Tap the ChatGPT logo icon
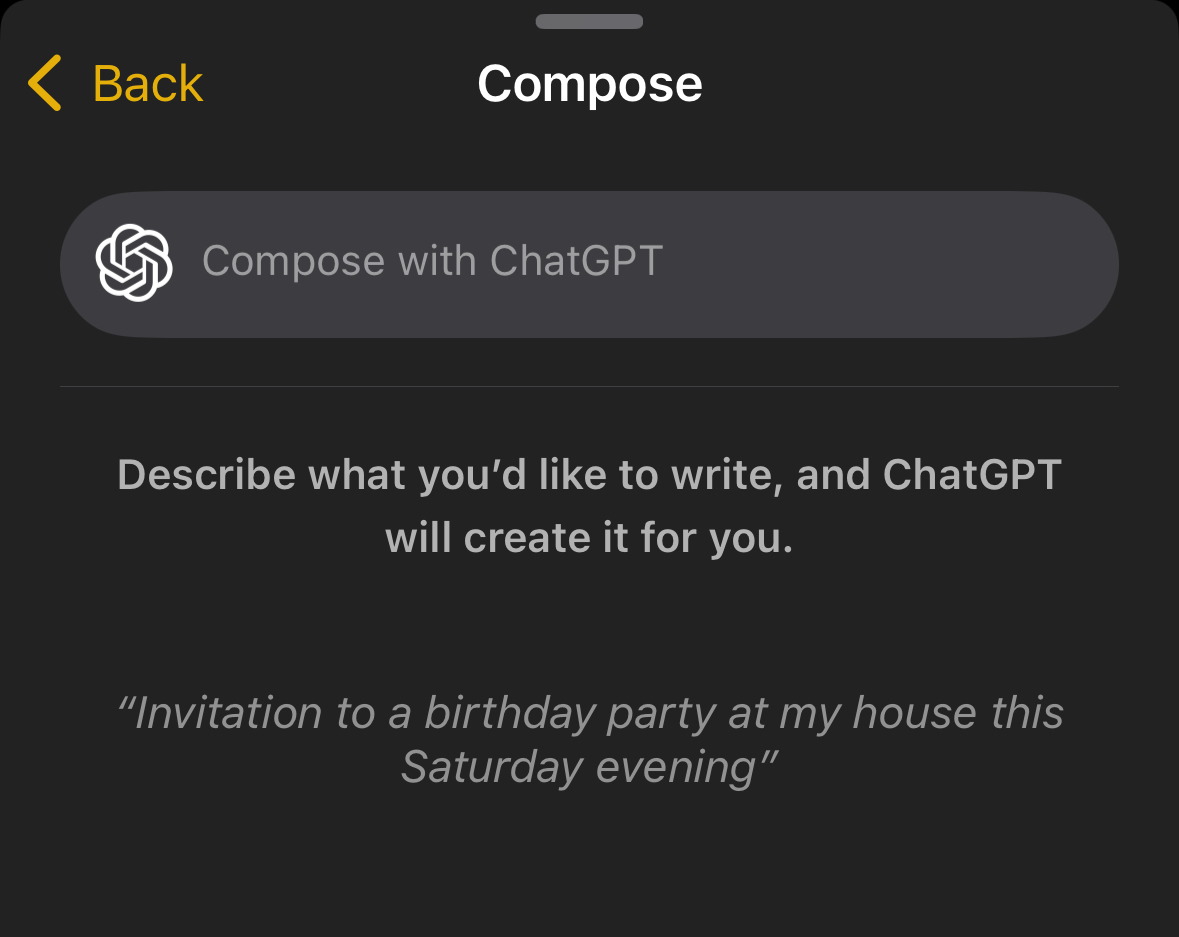Image resolution: width=1179 pixels, height=937 pixels. point(134,262)
